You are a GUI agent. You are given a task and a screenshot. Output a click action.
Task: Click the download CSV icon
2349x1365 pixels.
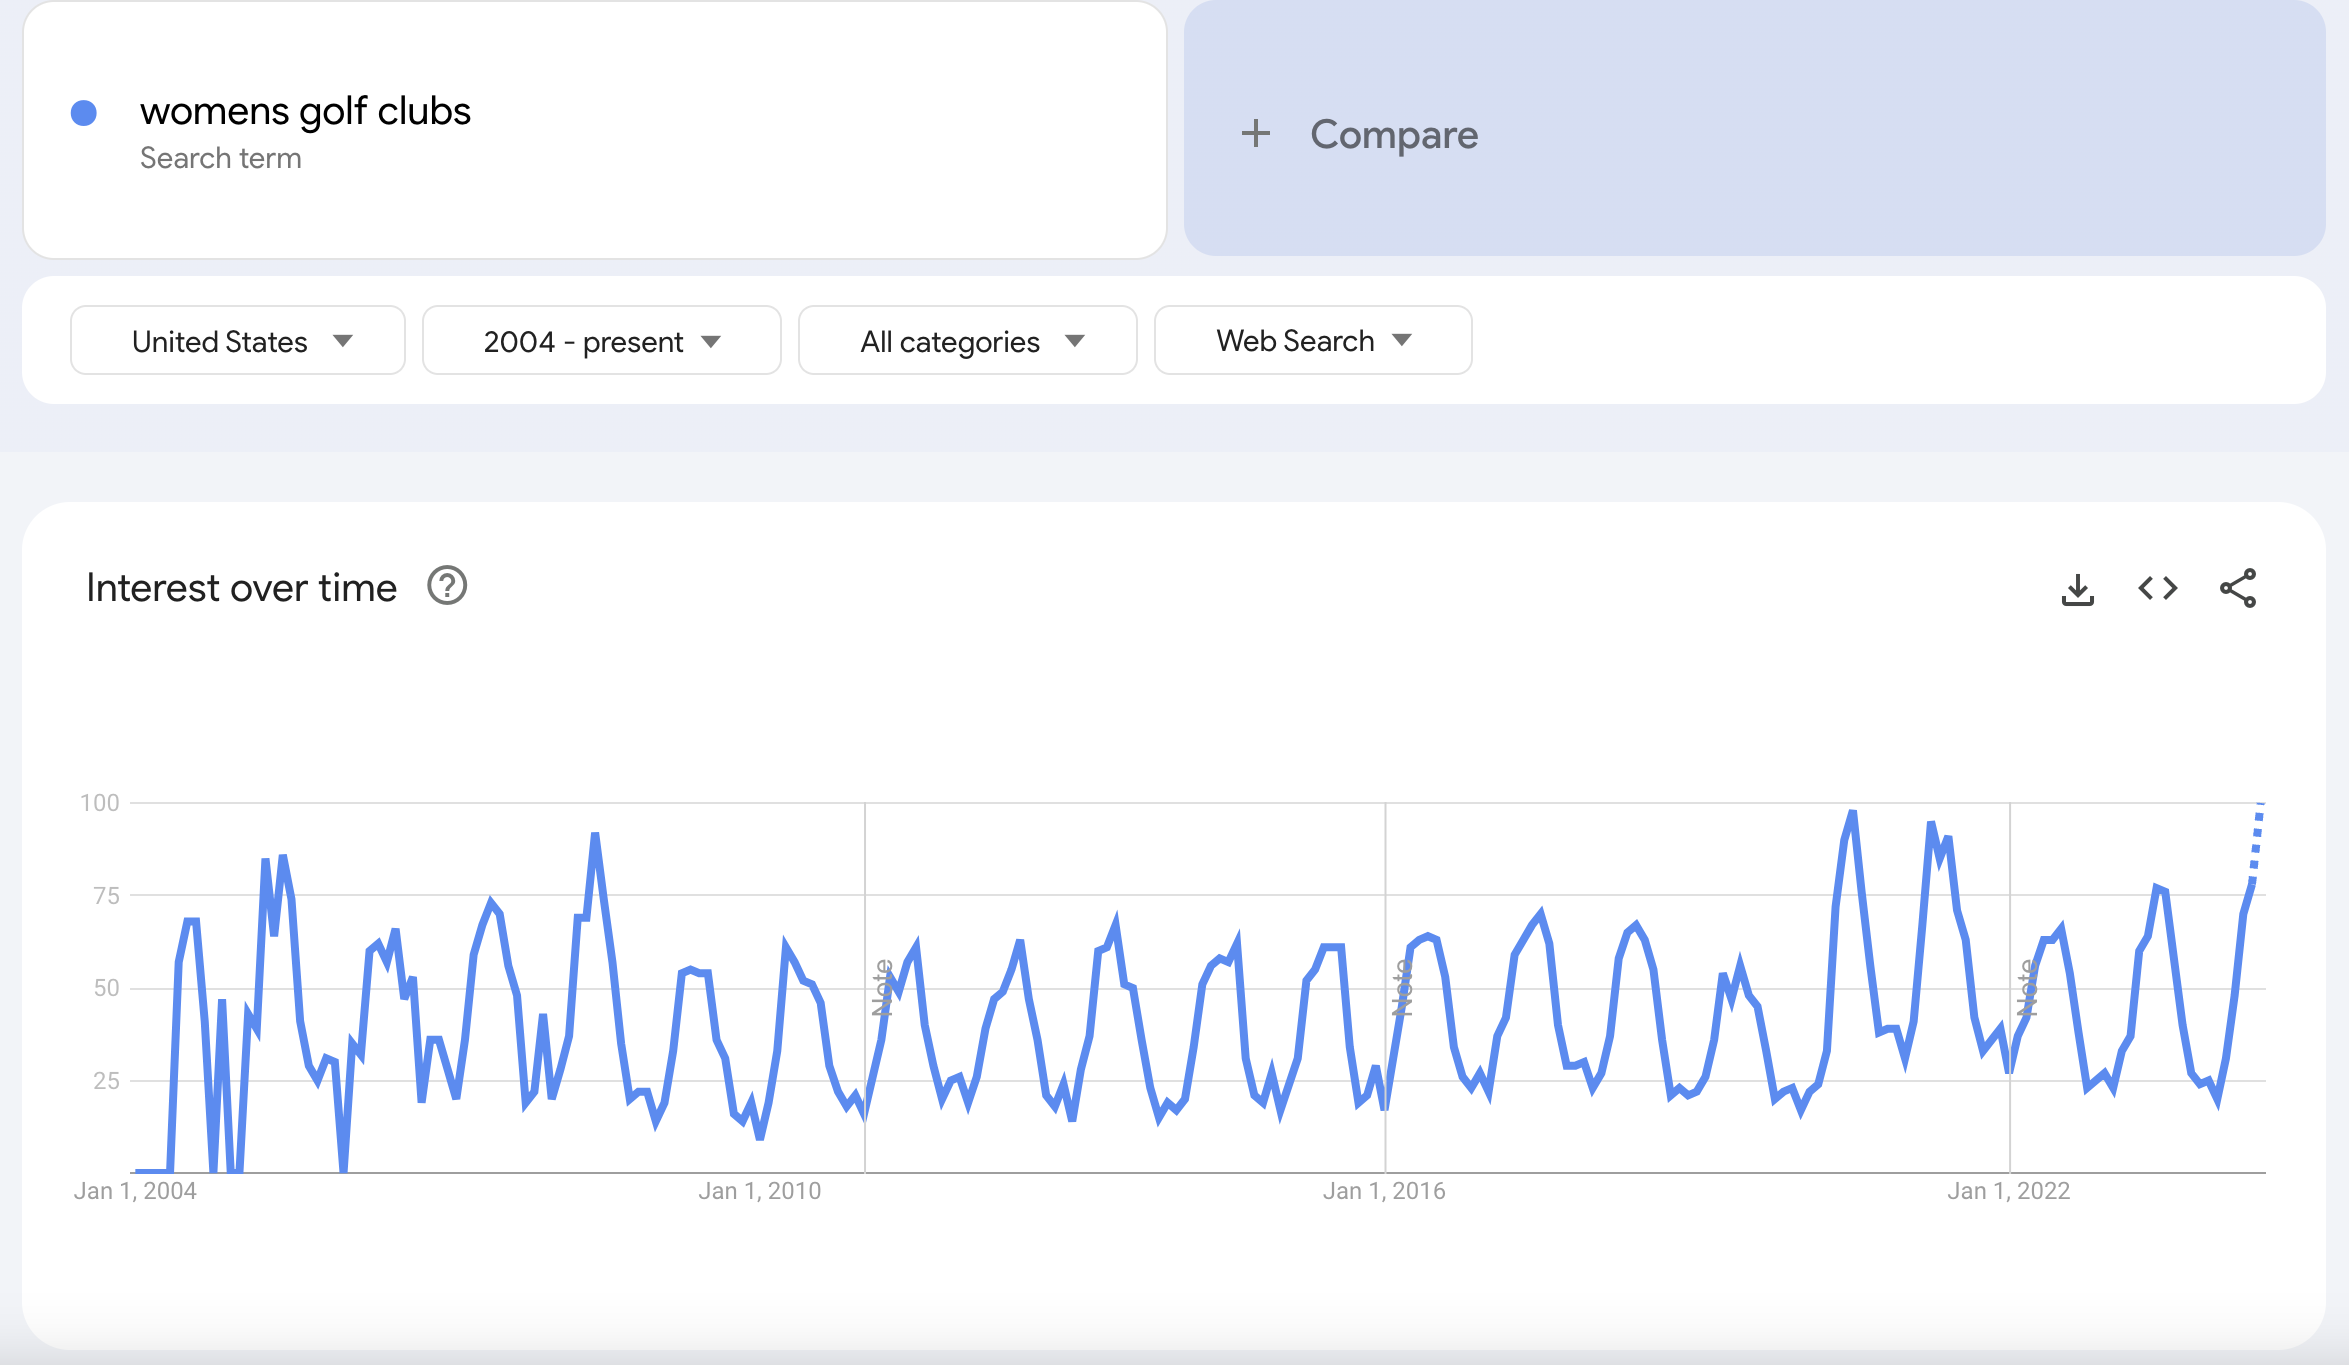coord(2077,589)
